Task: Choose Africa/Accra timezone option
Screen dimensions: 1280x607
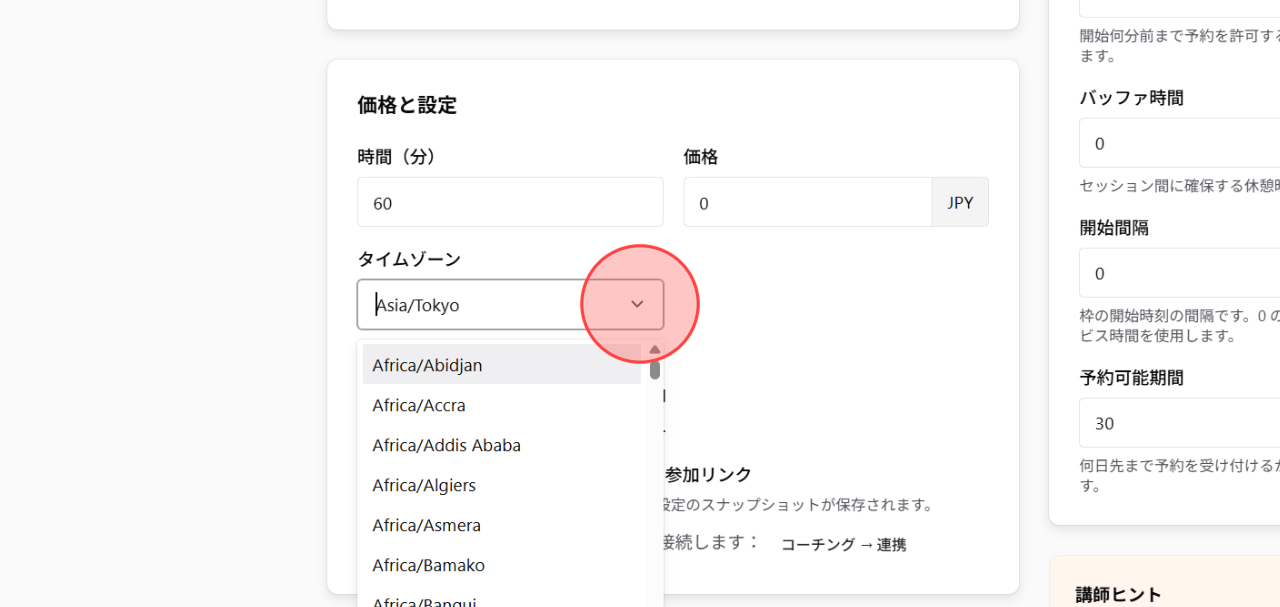Action: (x=502, y=405)
